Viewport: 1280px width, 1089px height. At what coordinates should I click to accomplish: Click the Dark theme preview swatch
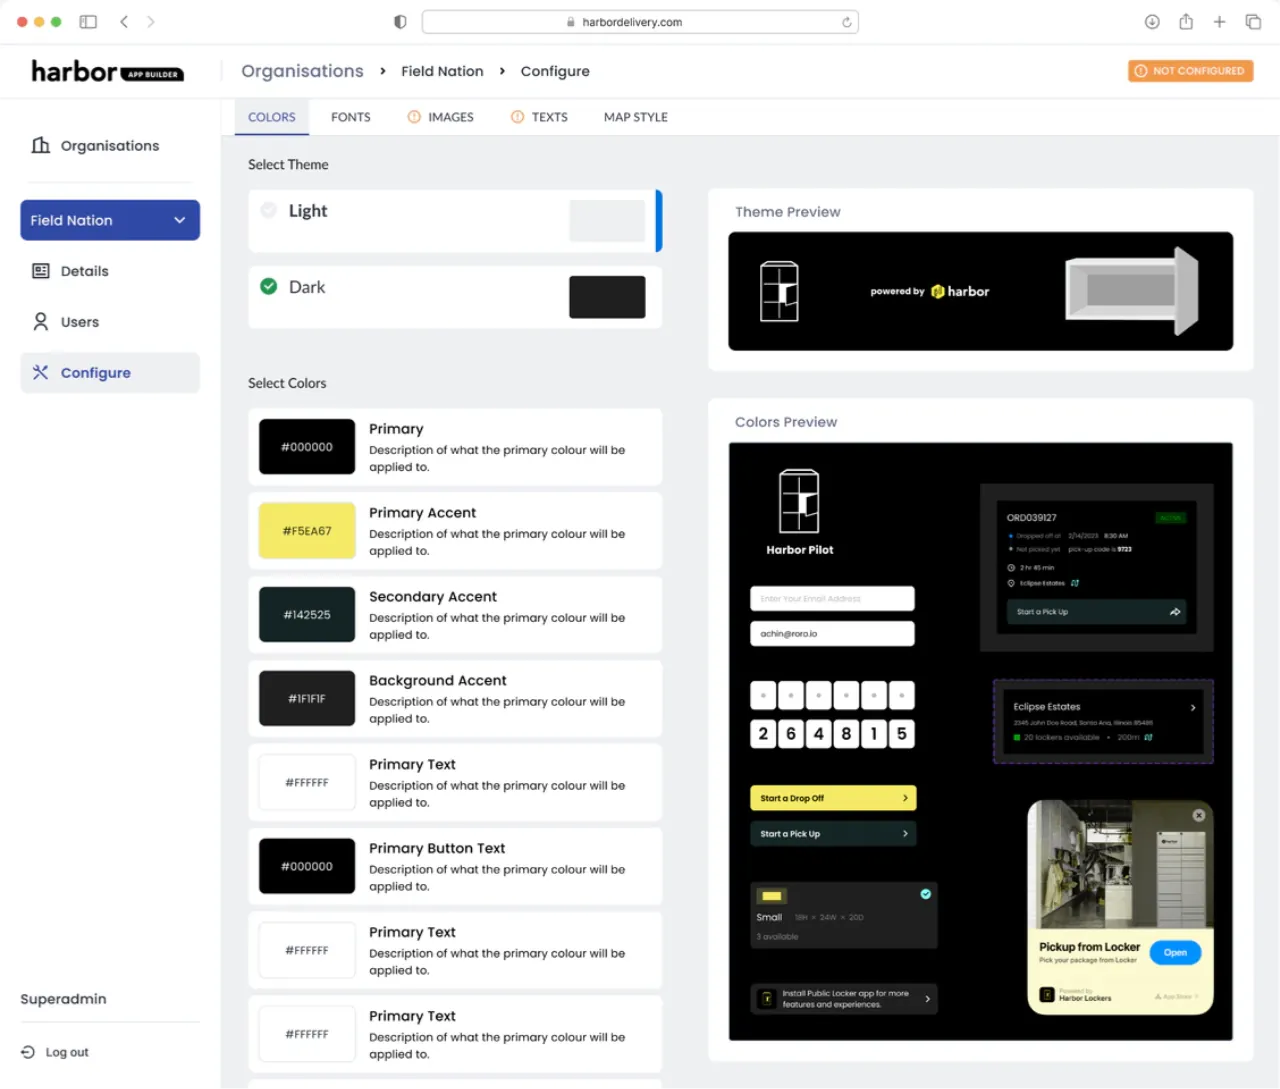[x=607, y=297]
